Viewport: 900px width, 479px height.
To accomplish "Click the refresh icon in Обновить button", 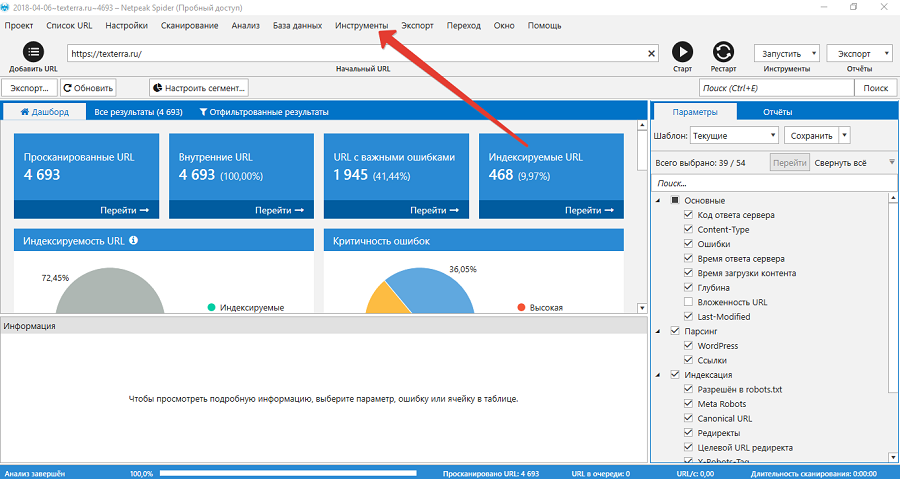I will tap(68, 88).
